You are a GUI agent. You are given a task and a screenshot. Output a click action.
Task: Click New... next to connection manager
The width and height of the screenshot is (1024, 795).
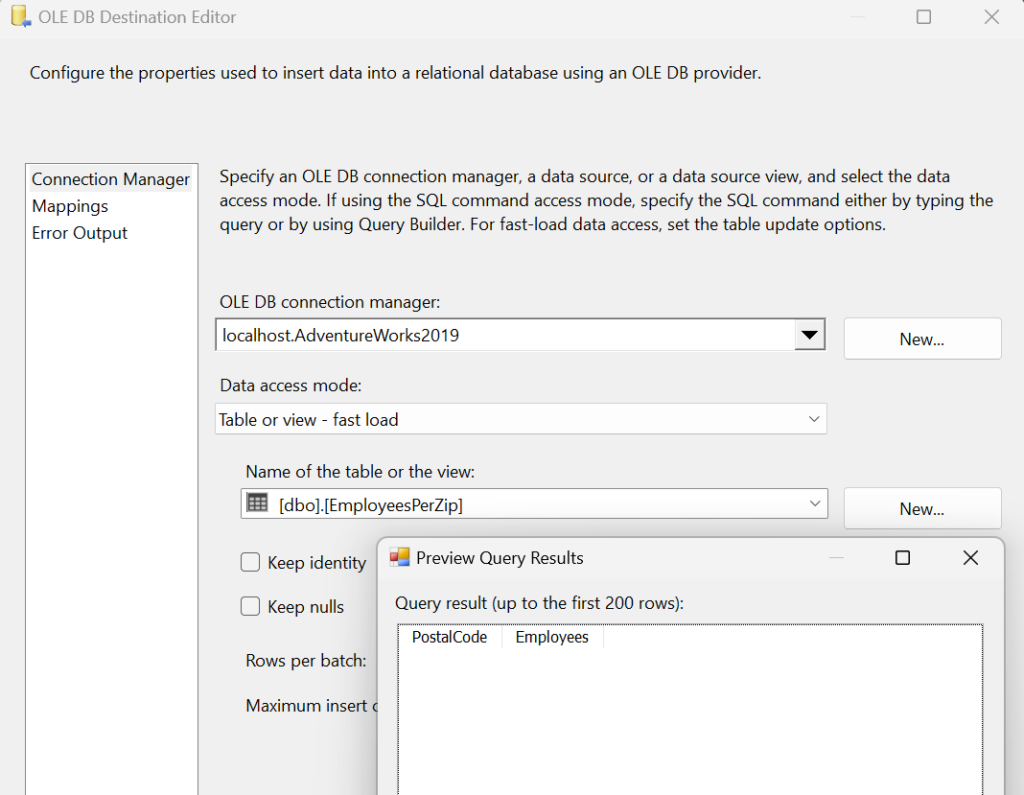[x=922, y=339]
